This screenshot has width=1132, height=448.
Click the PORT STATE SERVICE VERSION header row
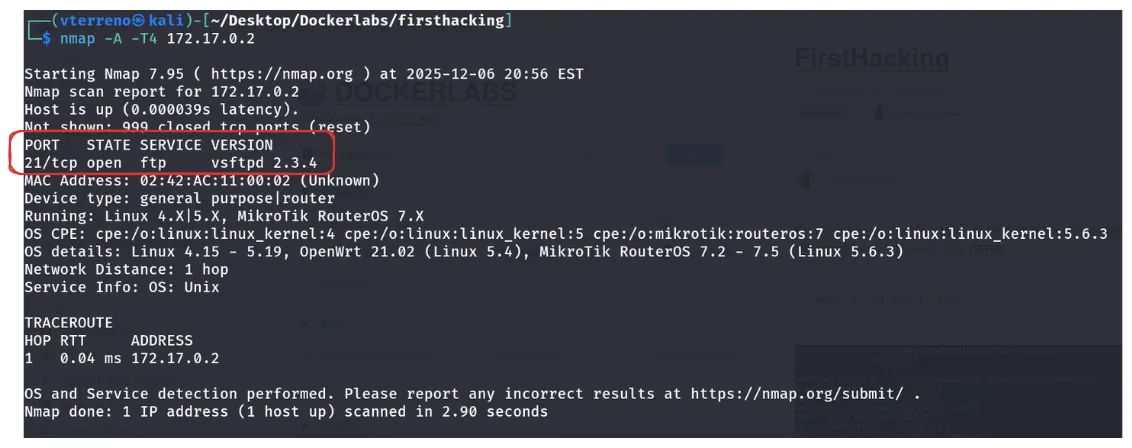[148, 145]
